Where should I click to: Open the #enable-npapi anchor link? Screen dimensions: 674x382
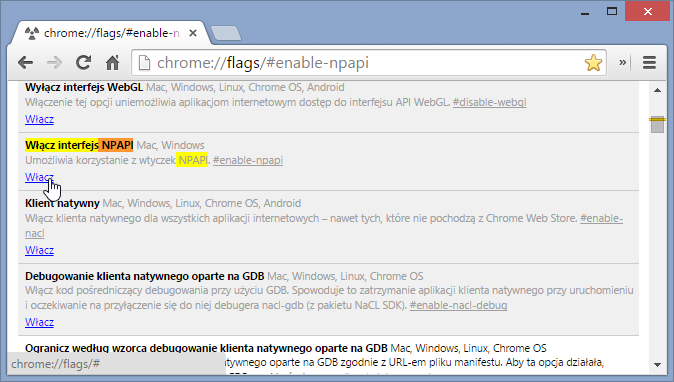[x=248, y=160]
